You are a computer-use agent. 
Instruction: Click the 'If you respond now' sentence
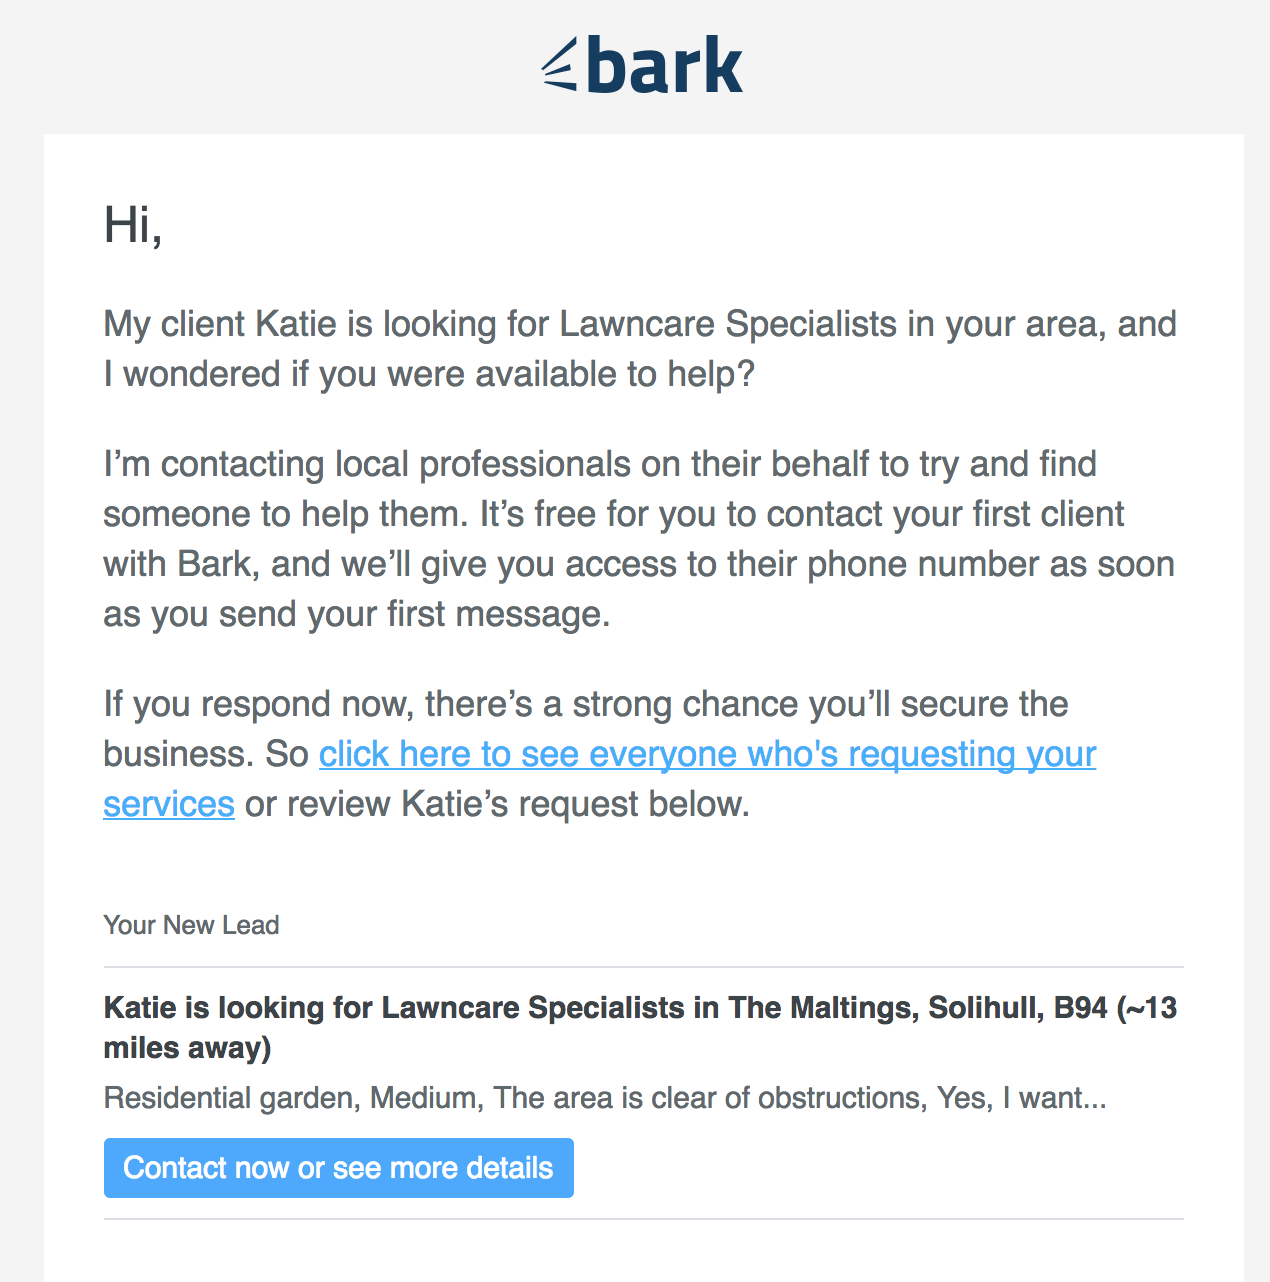coord(586,704)
